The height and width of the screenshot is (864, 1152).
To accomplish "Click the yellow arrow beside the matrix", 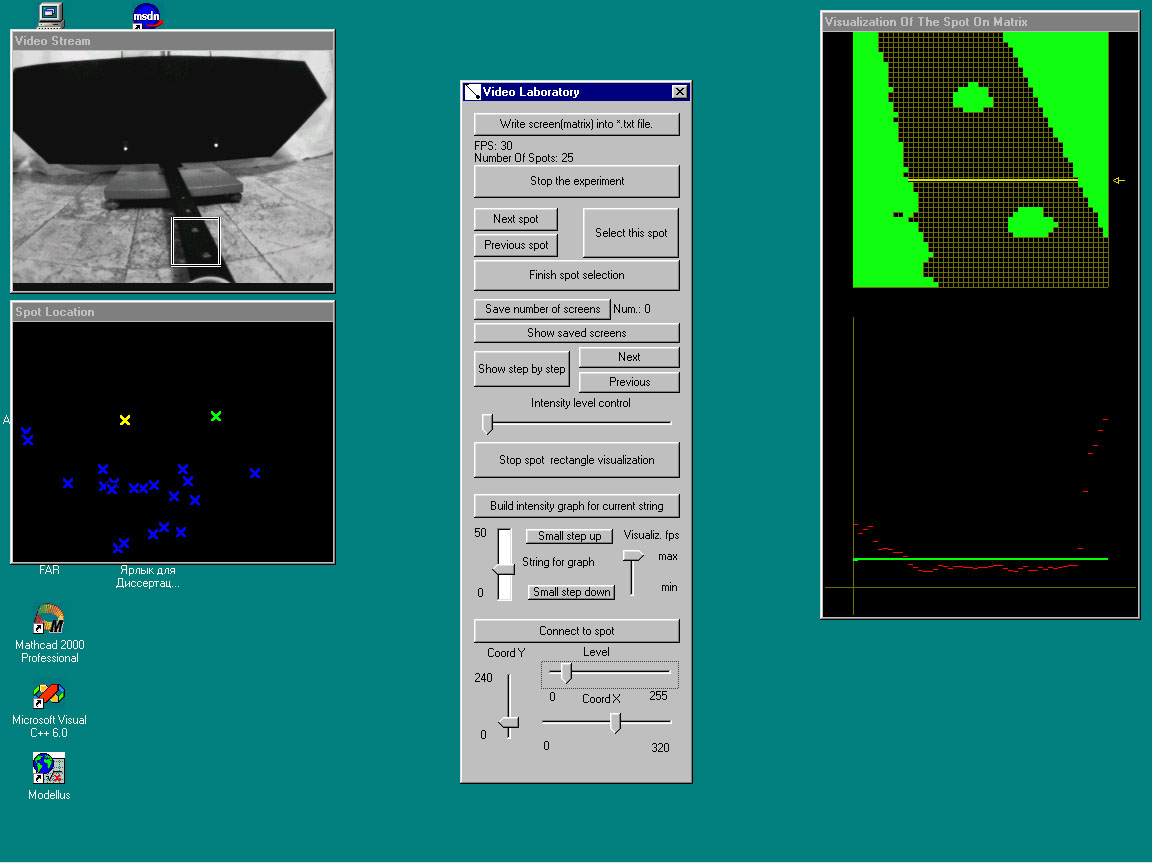I will [x=1119, y=180].
